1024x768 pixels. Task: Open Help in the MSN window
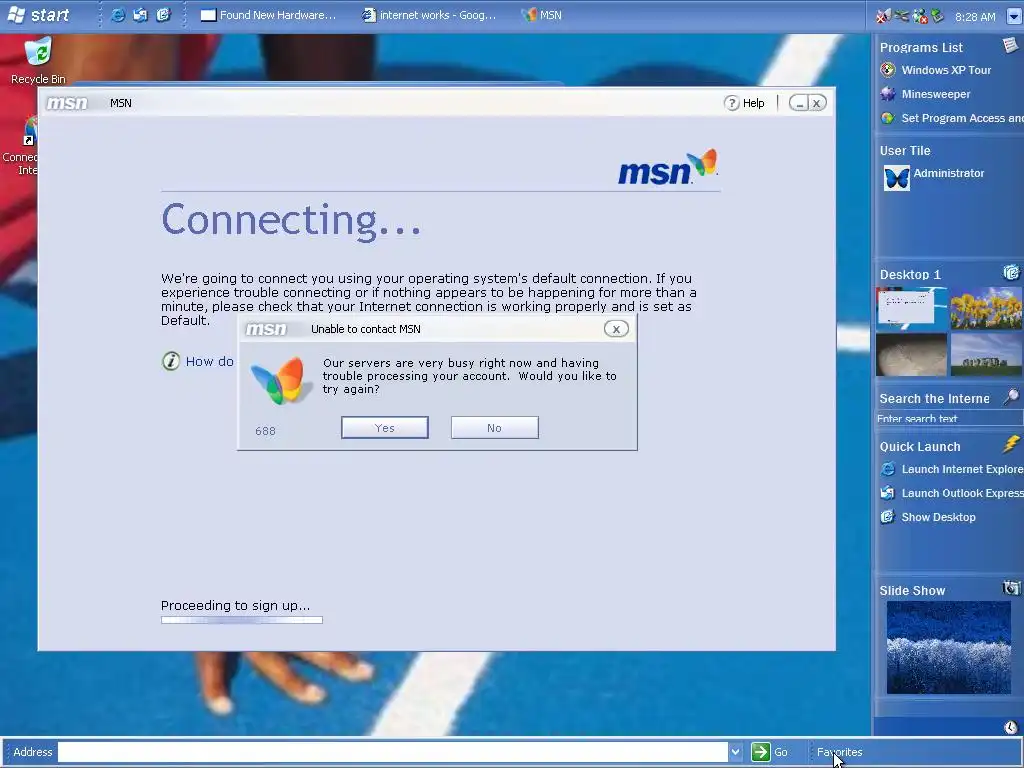[744, 103]
